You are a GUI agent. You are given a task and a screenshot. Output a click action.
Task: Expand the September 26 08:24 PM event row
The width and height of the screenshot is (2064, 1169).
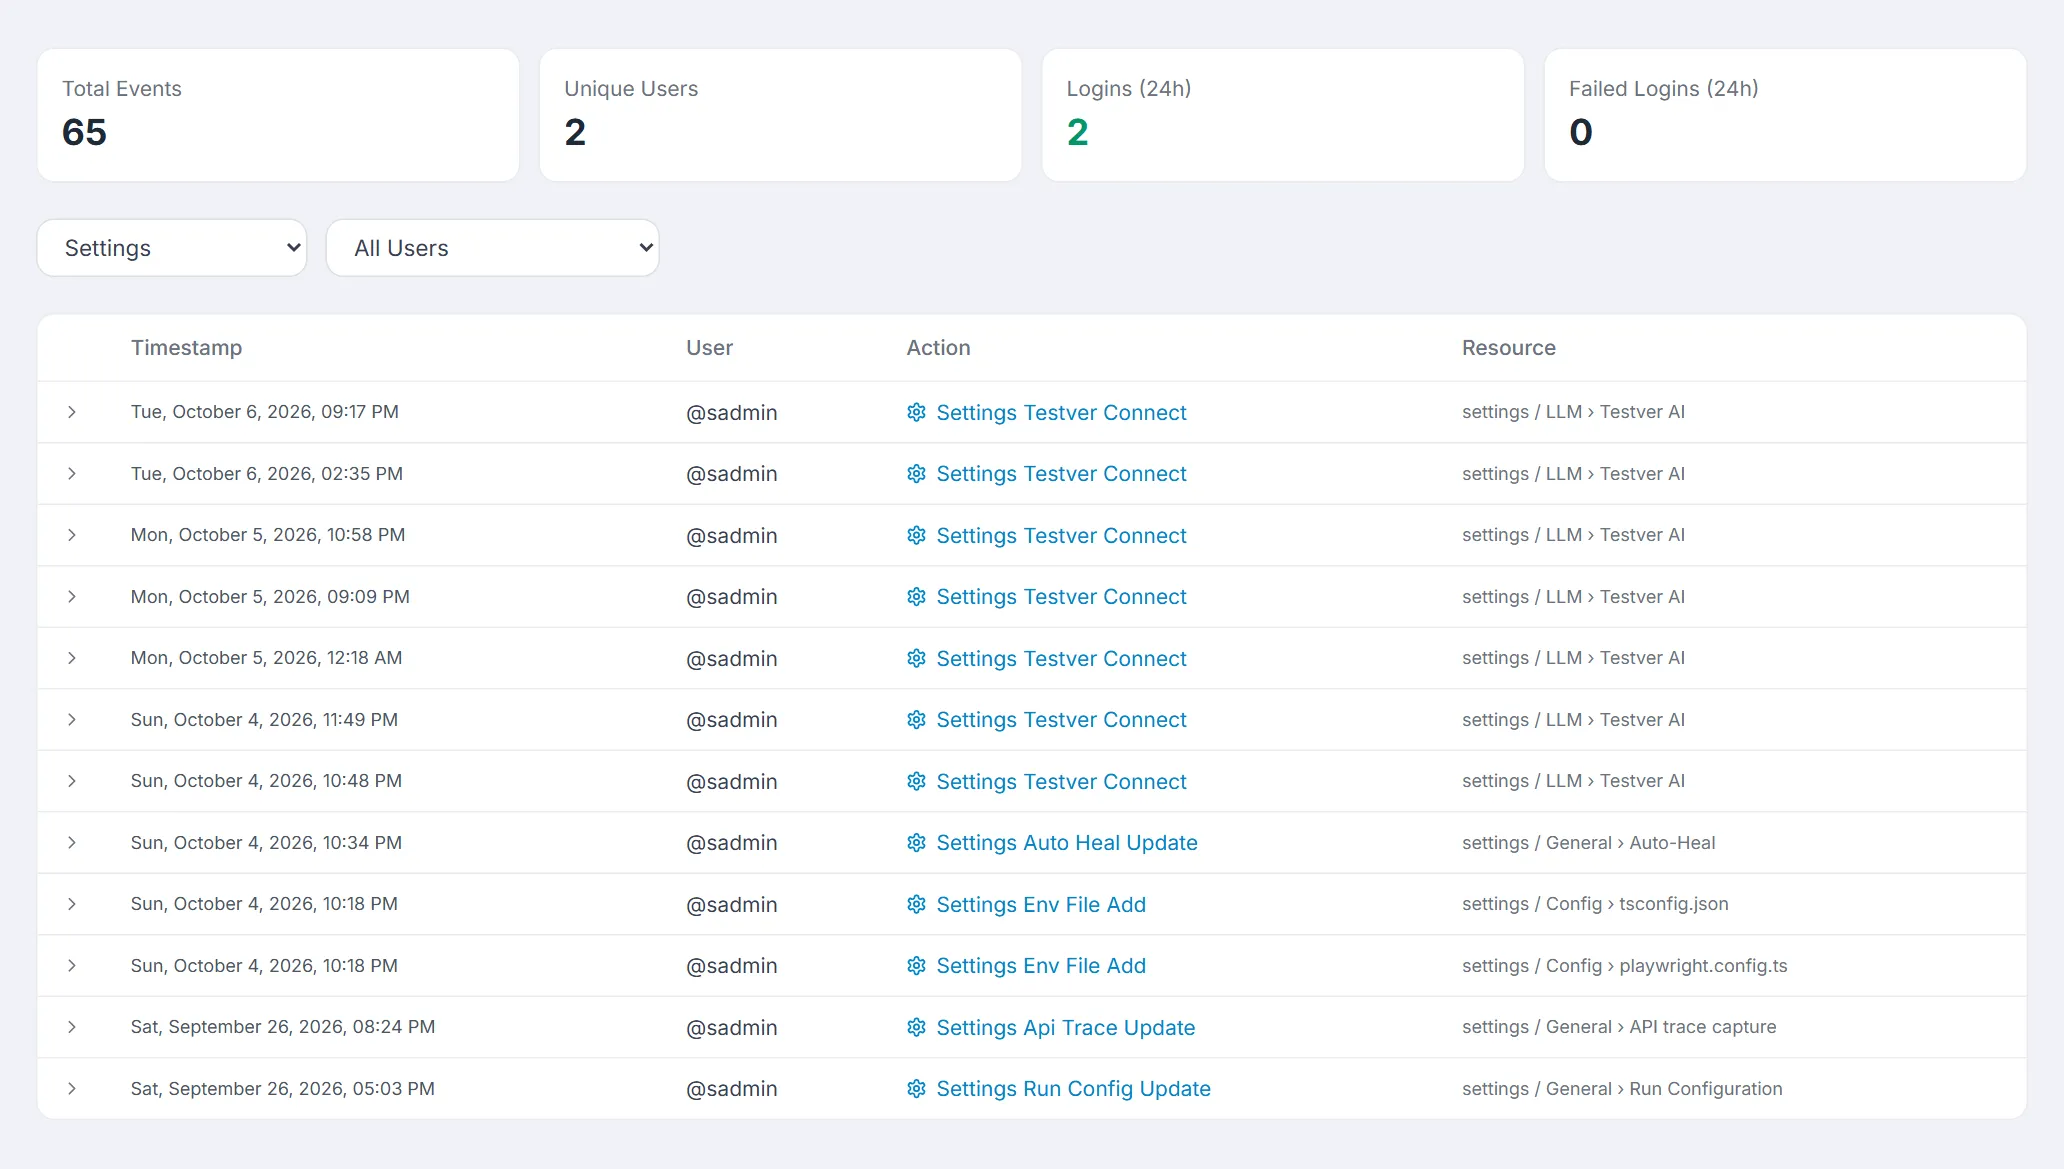point(72,1027)
